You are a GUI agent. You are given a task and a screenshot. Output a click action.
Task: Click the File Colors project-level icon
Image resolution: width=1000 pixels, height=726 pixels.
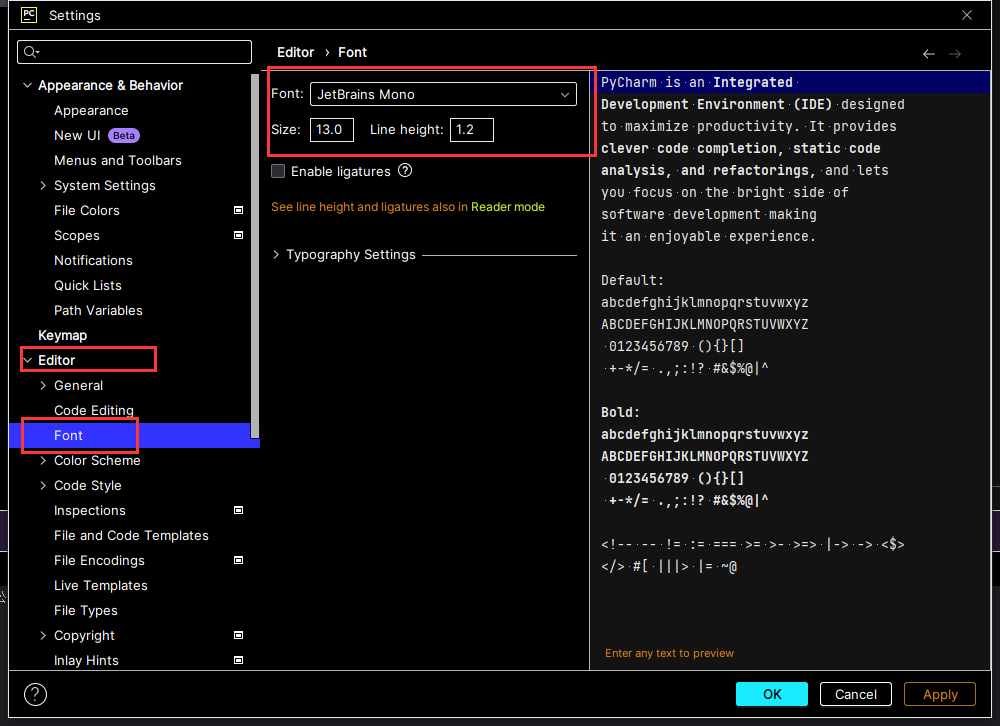(x=239, y=211)
